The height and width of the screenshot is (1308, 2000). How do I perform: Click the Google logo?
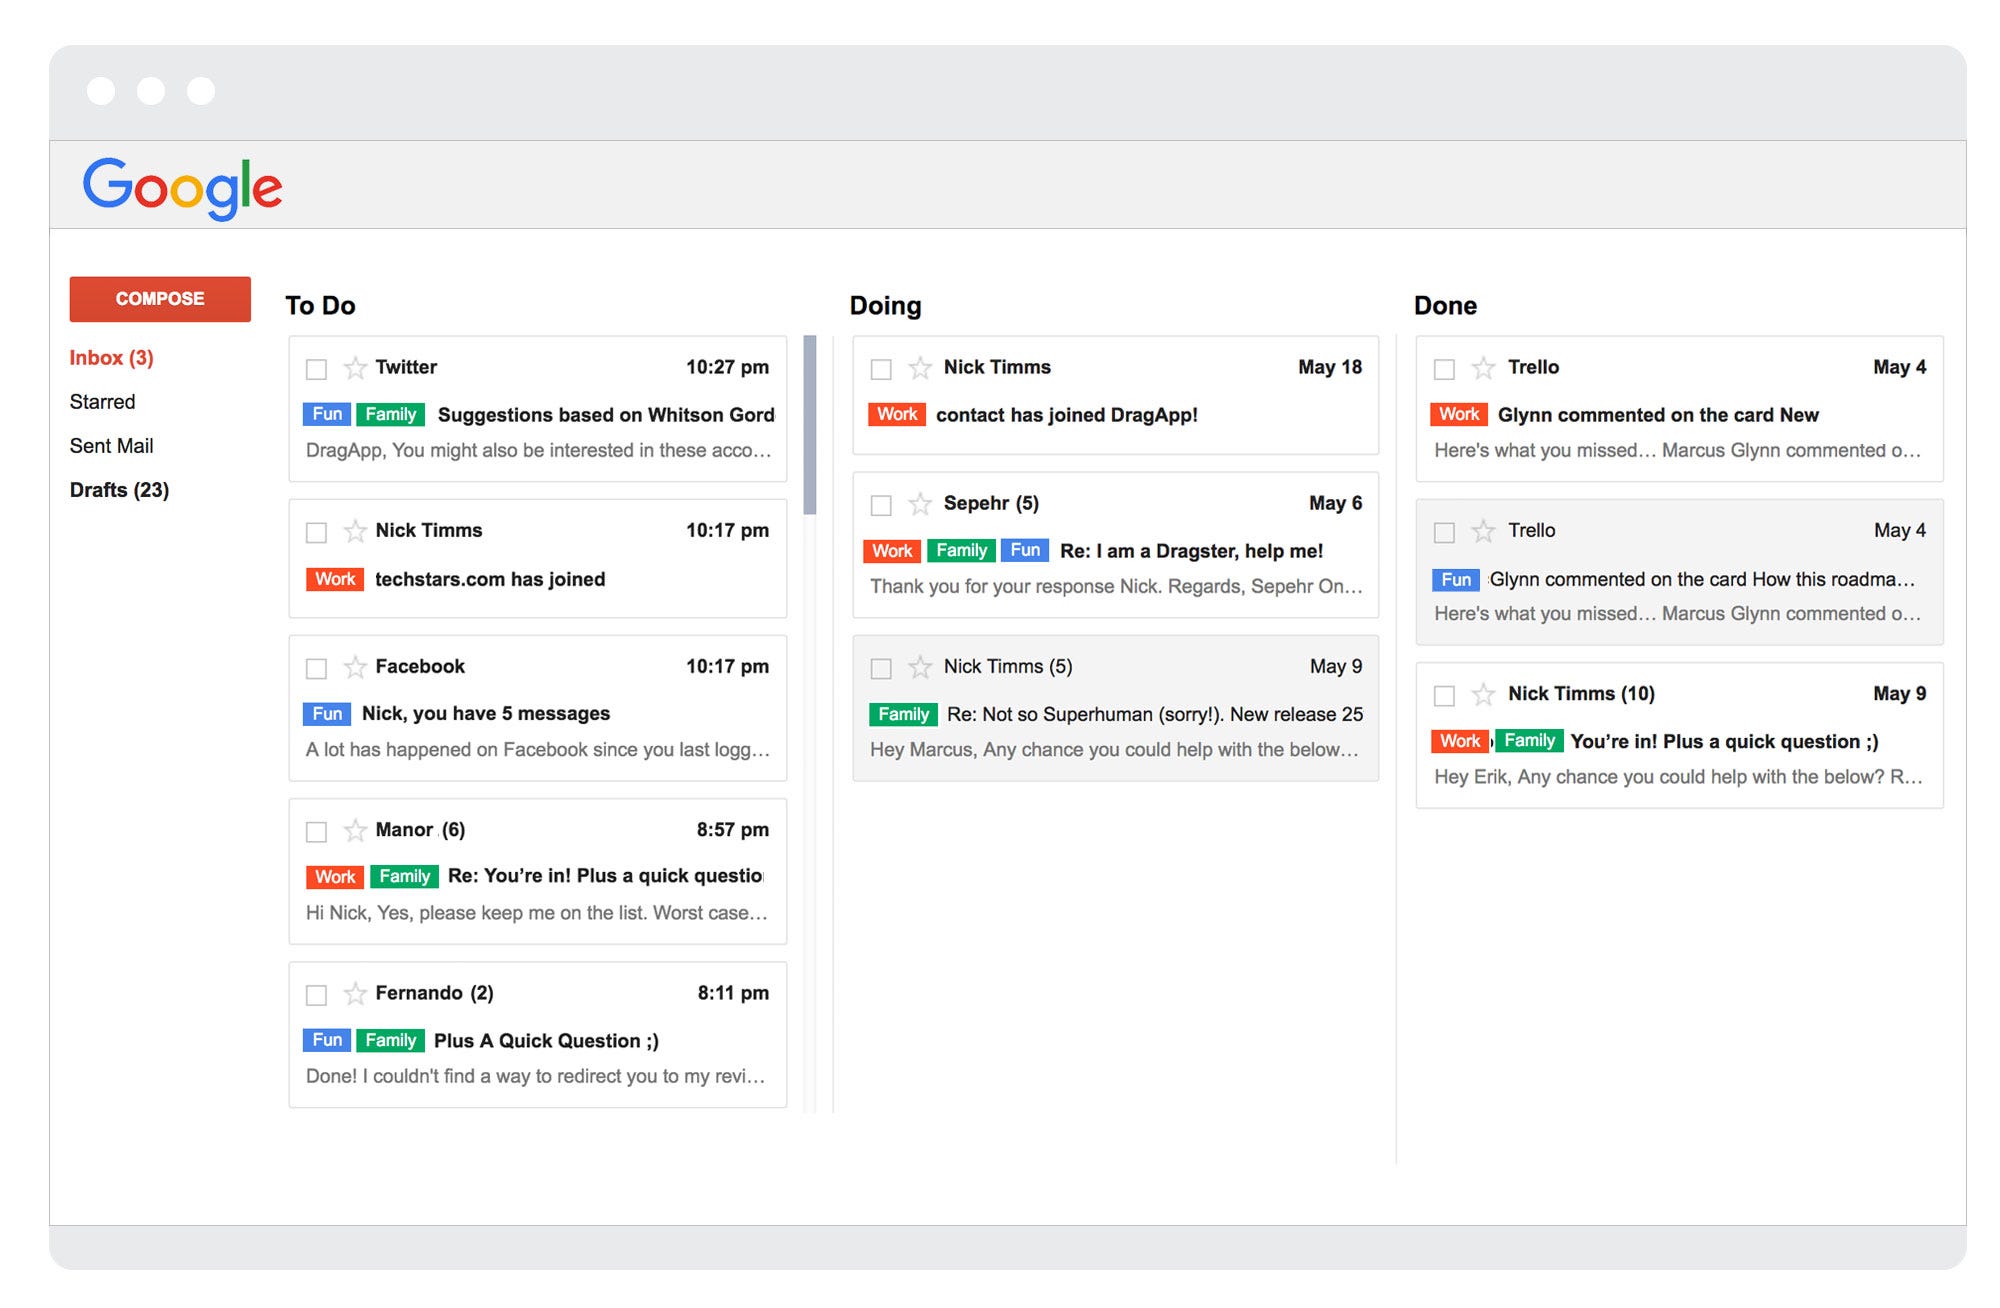tap(182, 186)
